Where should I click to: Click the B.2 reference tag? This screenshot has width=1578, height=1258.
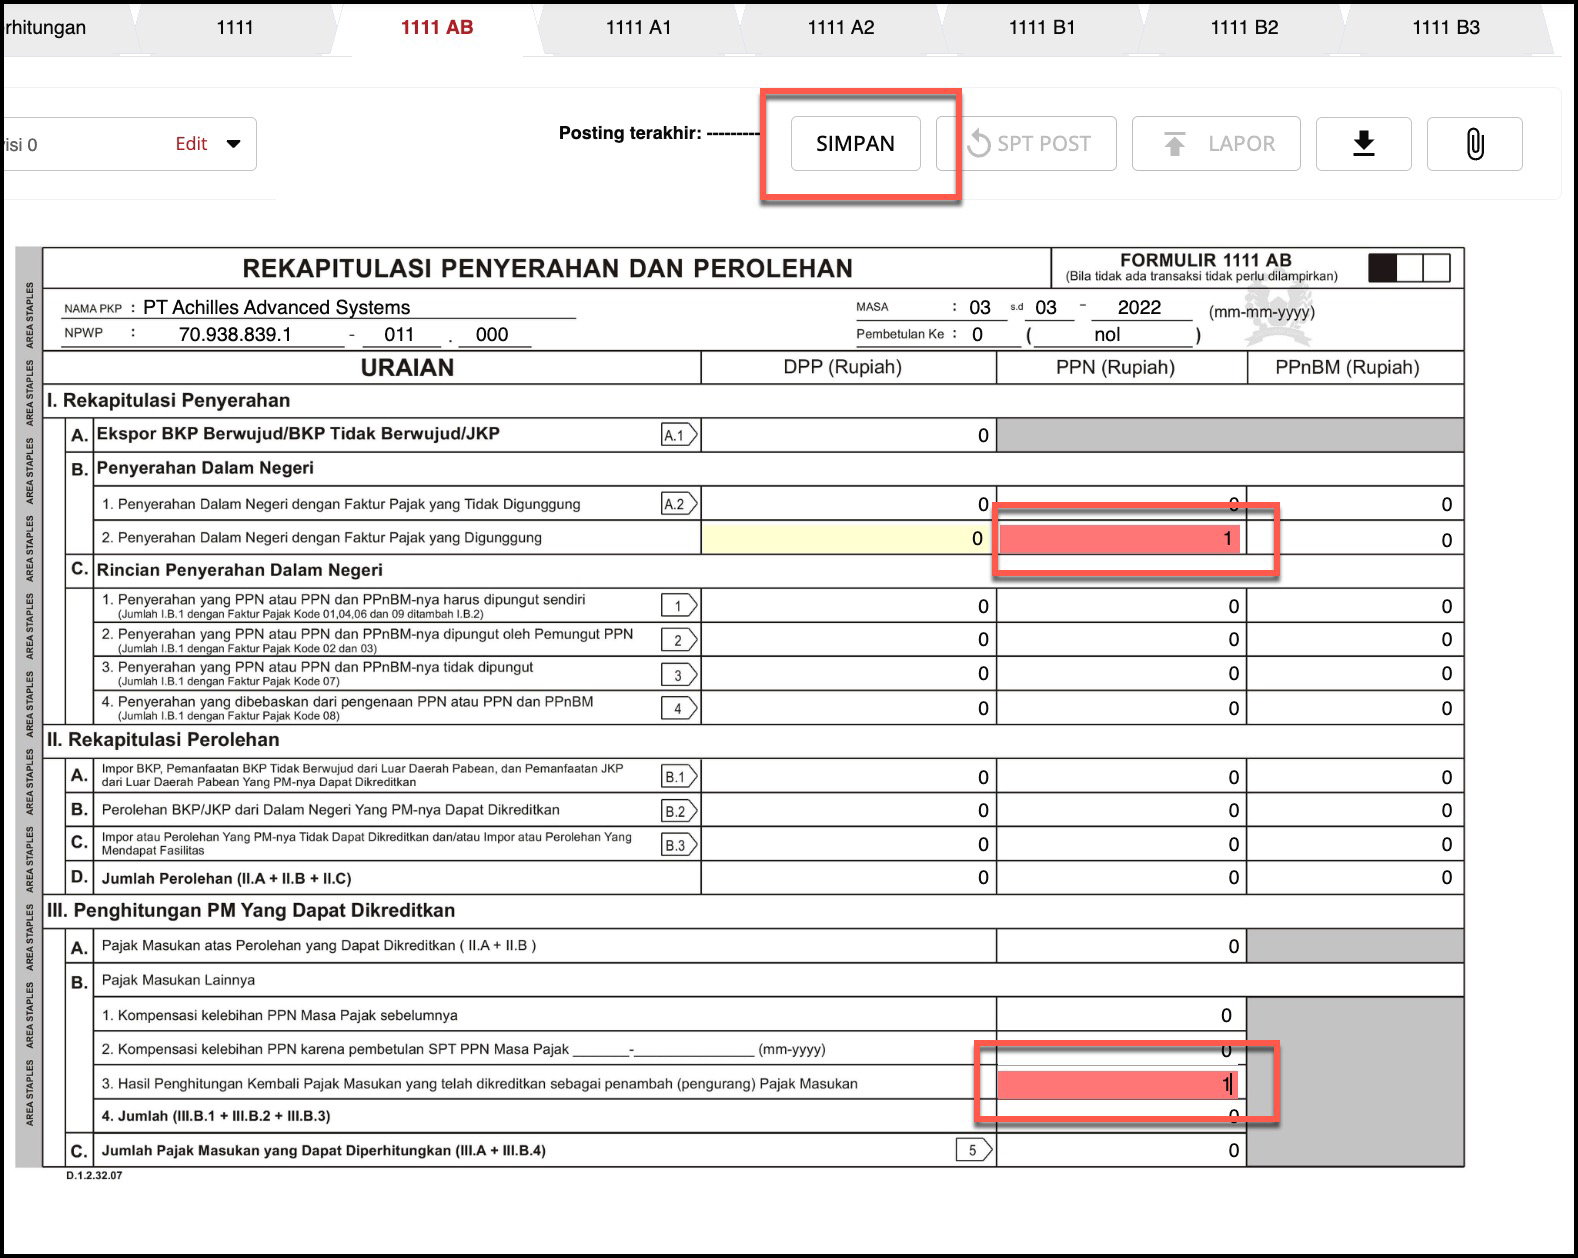679,811
